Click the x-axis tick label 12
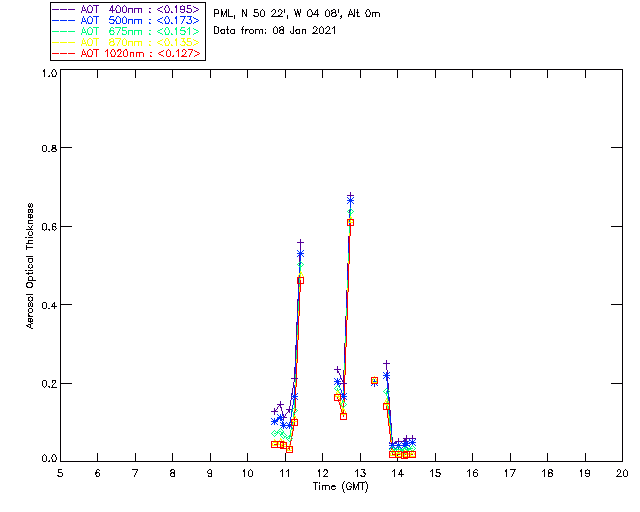The height and width of the screenshot is (512, 640). [x=322, y=473]
